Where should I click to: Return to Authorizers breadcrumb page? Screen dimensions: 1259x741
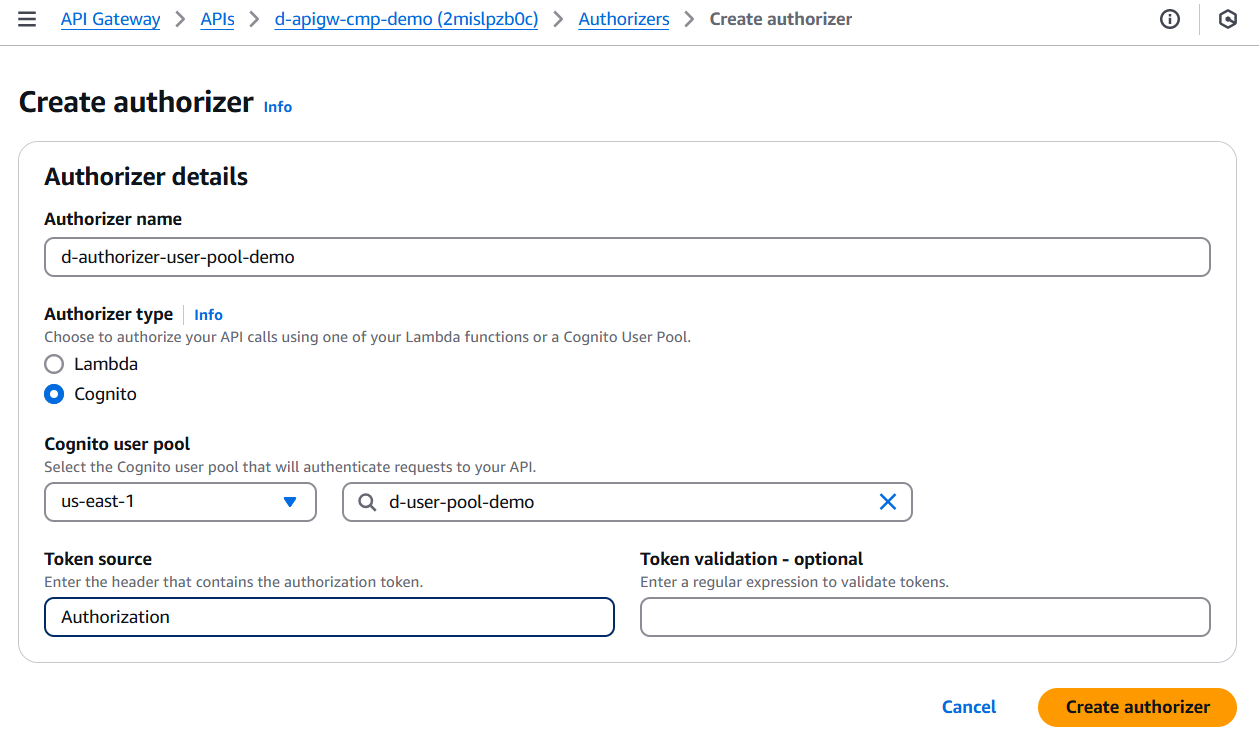[624, 19]
